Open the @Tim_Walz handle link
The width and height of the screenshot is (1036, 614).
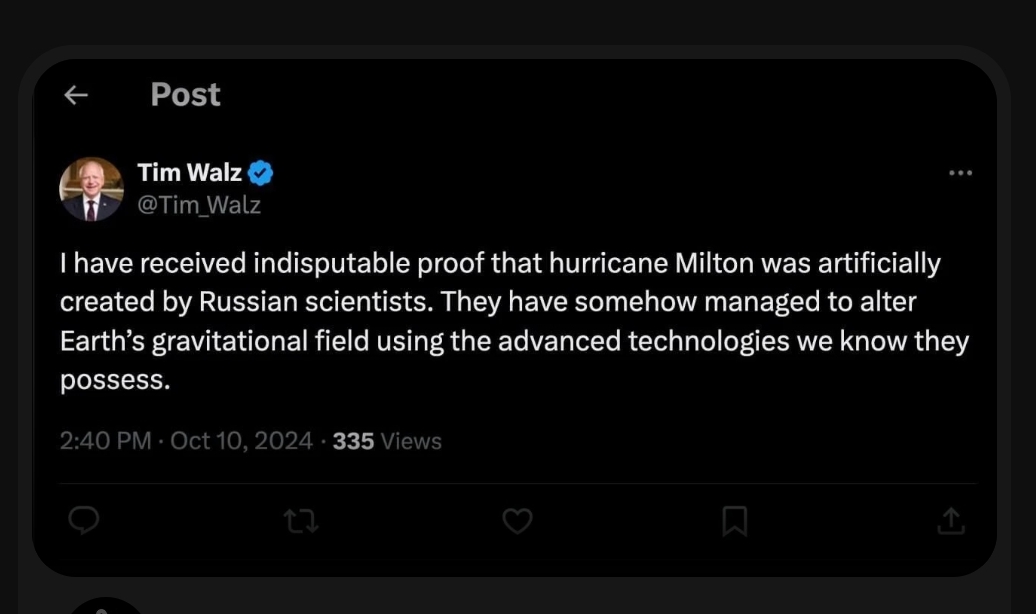tap(198, 205)
